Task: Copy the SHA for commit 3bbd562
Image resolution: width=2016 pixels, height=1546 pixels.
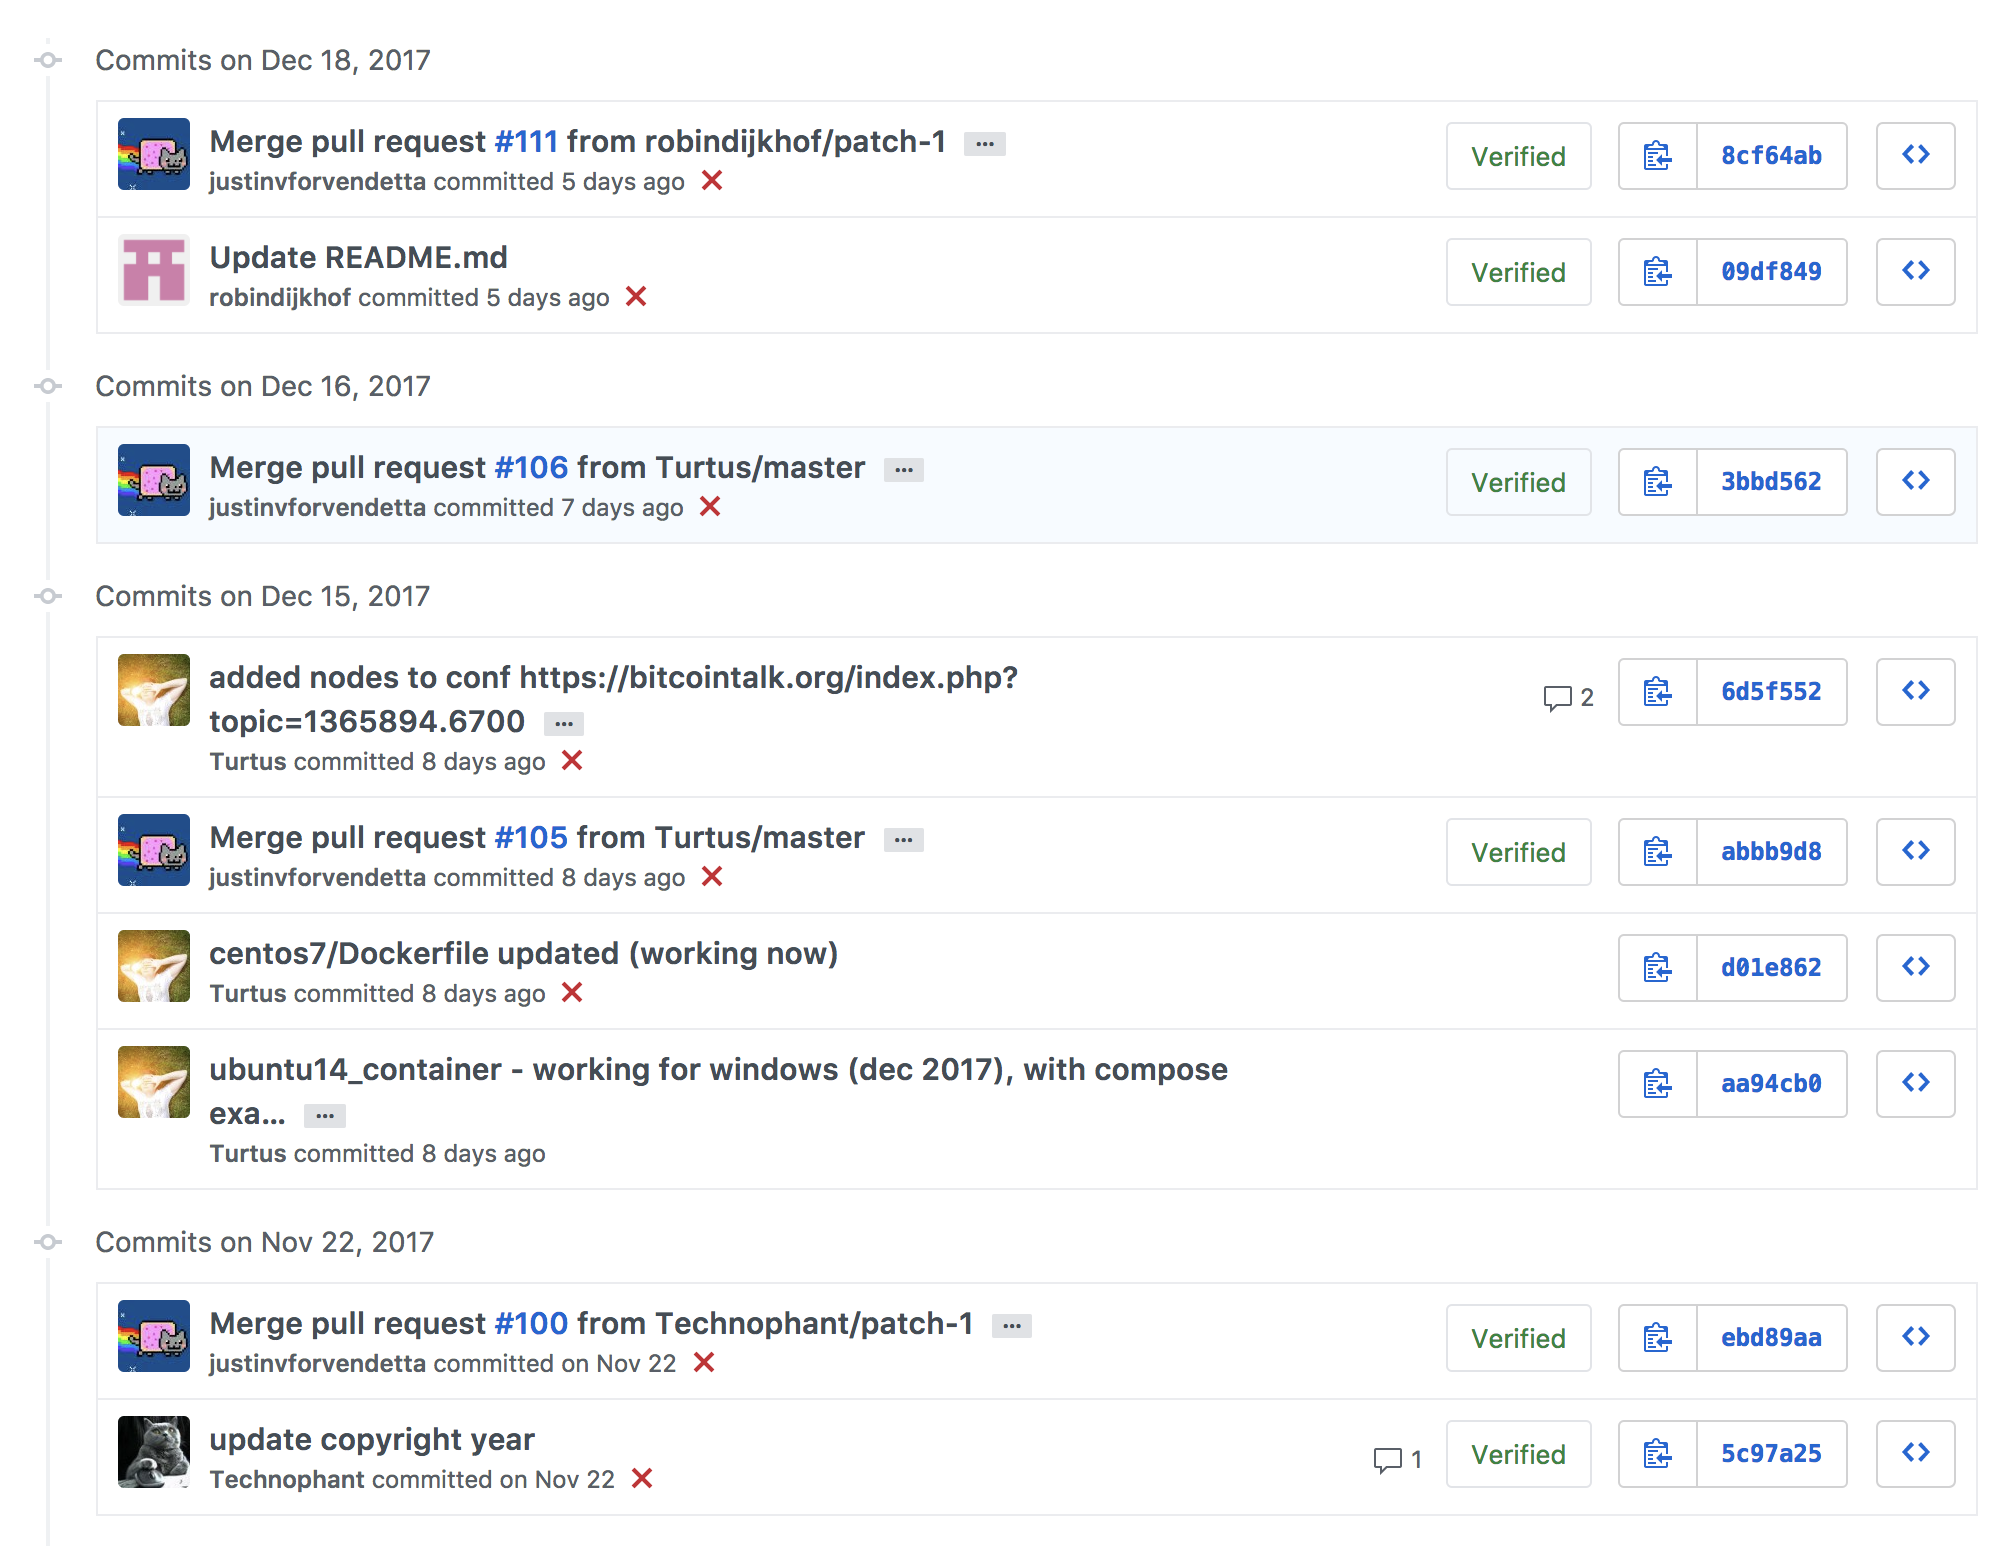Action: pyautogui.click(x=1655, y=482)
